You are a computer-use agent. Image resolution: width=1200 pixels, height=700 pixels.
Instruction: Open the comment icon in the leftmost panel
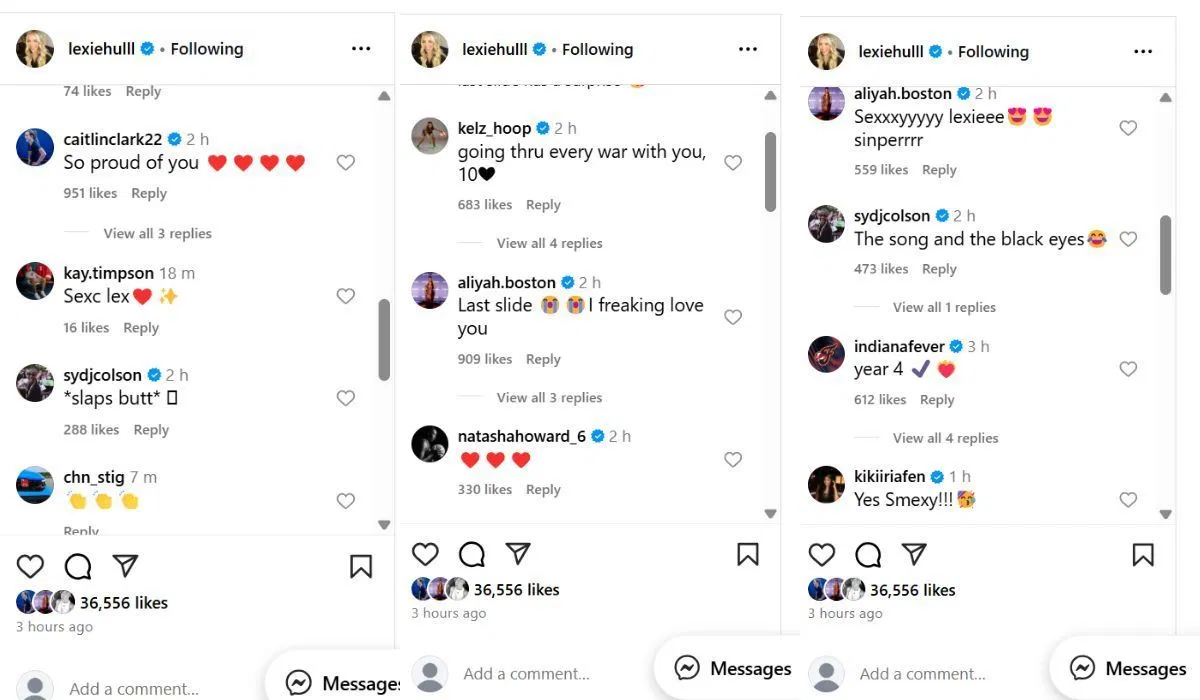(x=78, y=566)
